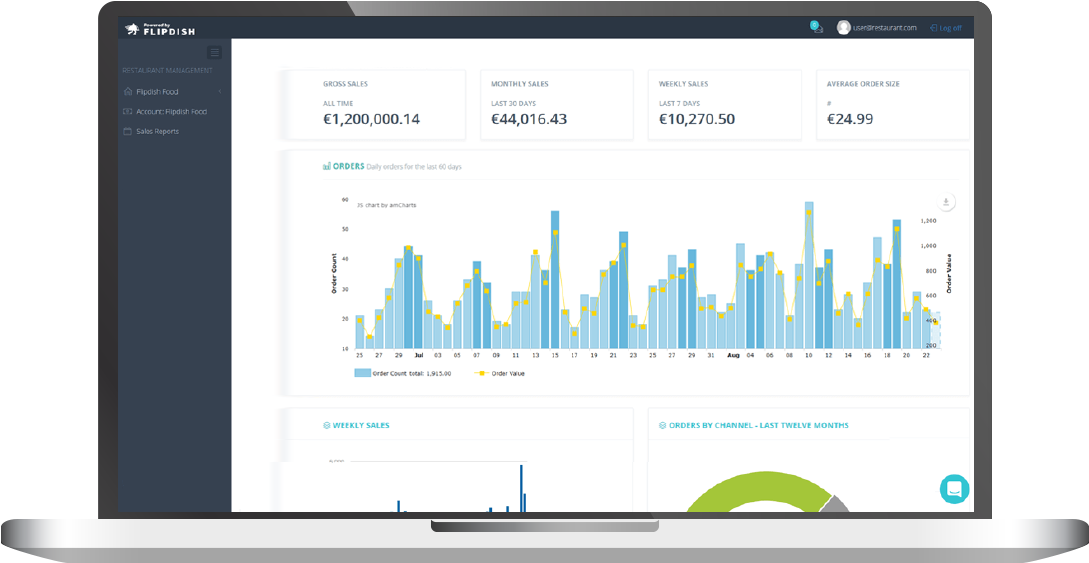Open Account: Flipdish Food sidebar item

[173, 112]
